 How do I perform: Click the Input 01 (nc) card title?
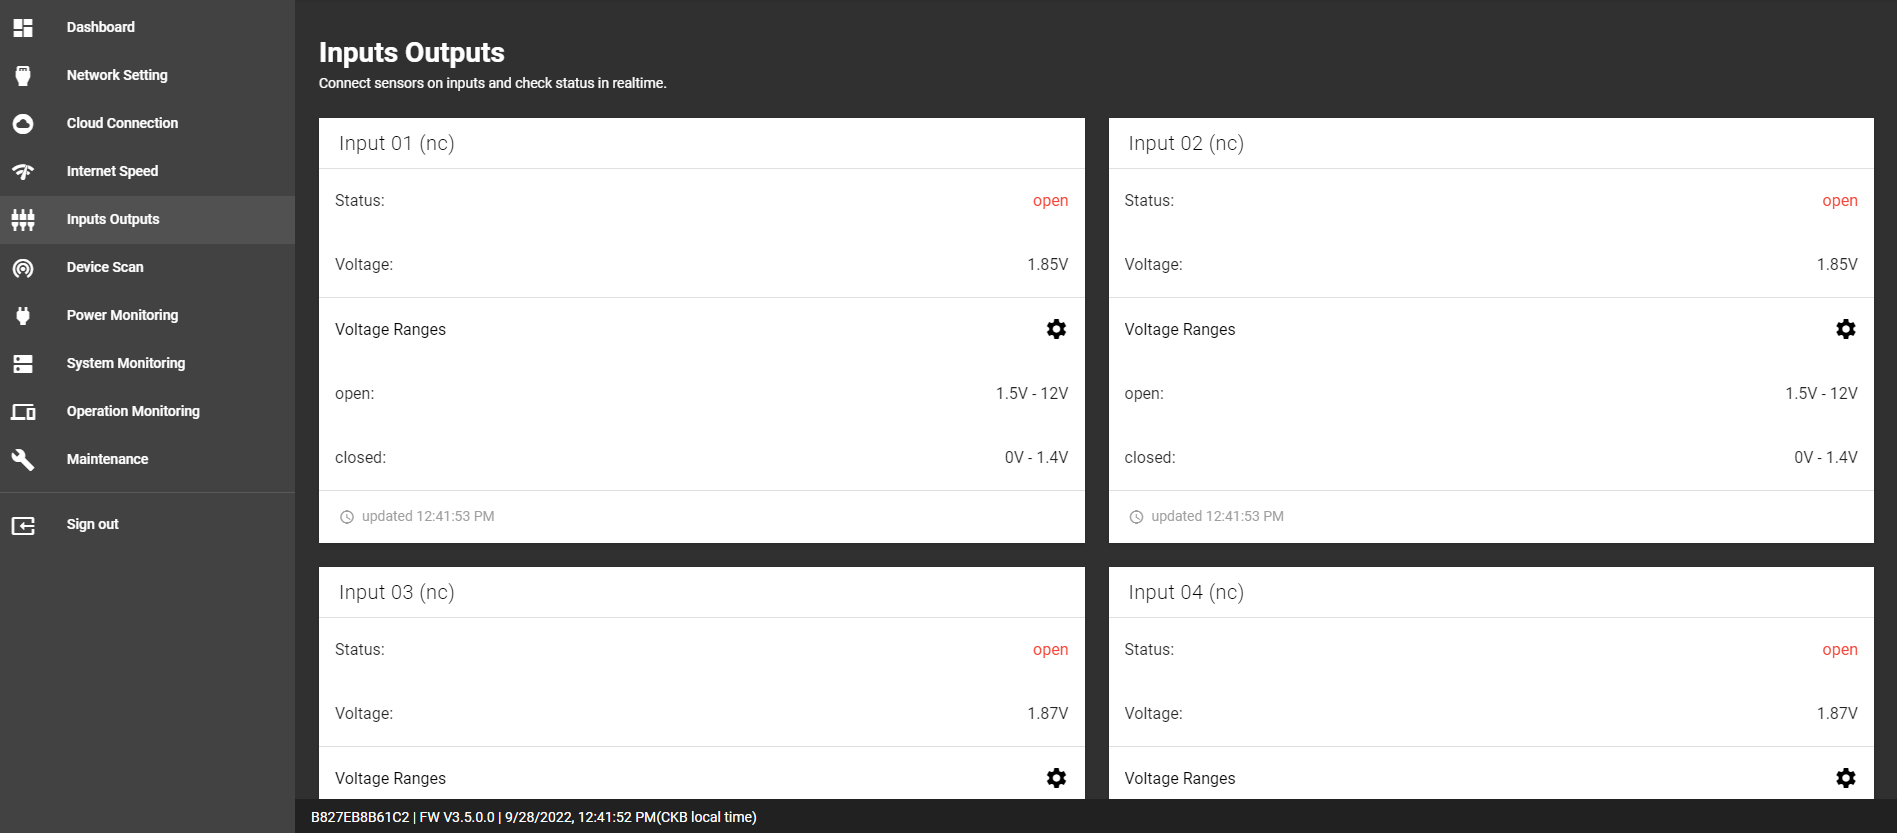tap(397, 143)
